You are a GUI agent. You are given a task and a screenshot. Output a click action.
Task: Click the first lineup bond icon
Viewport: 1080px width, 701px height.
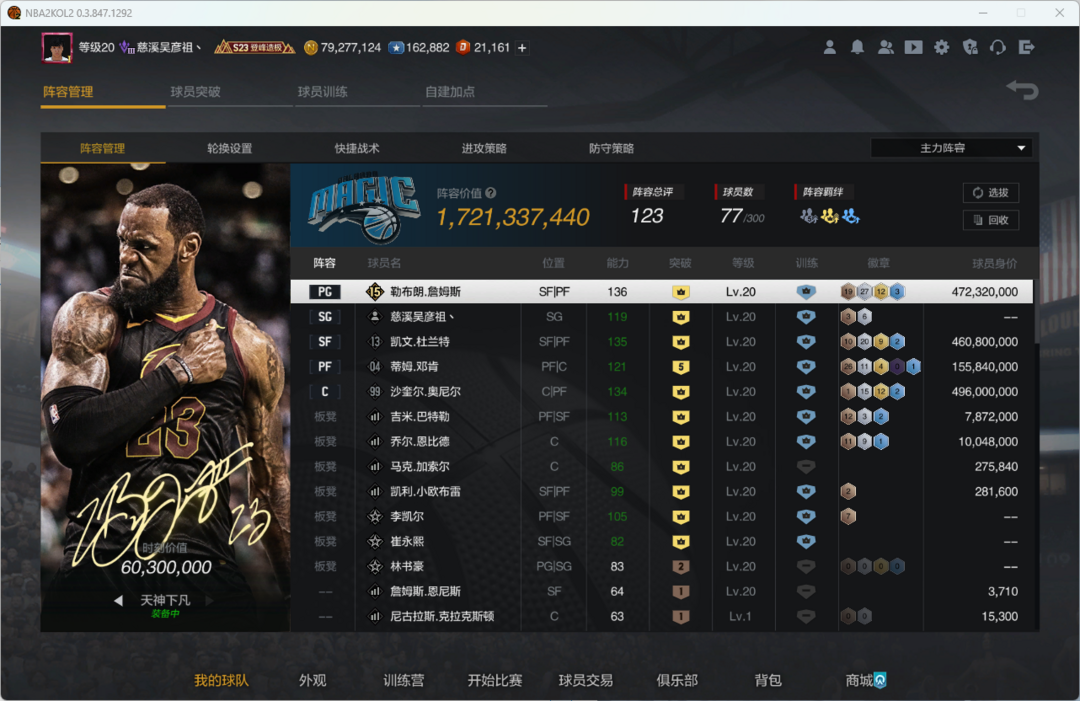(x=809, y=216)
